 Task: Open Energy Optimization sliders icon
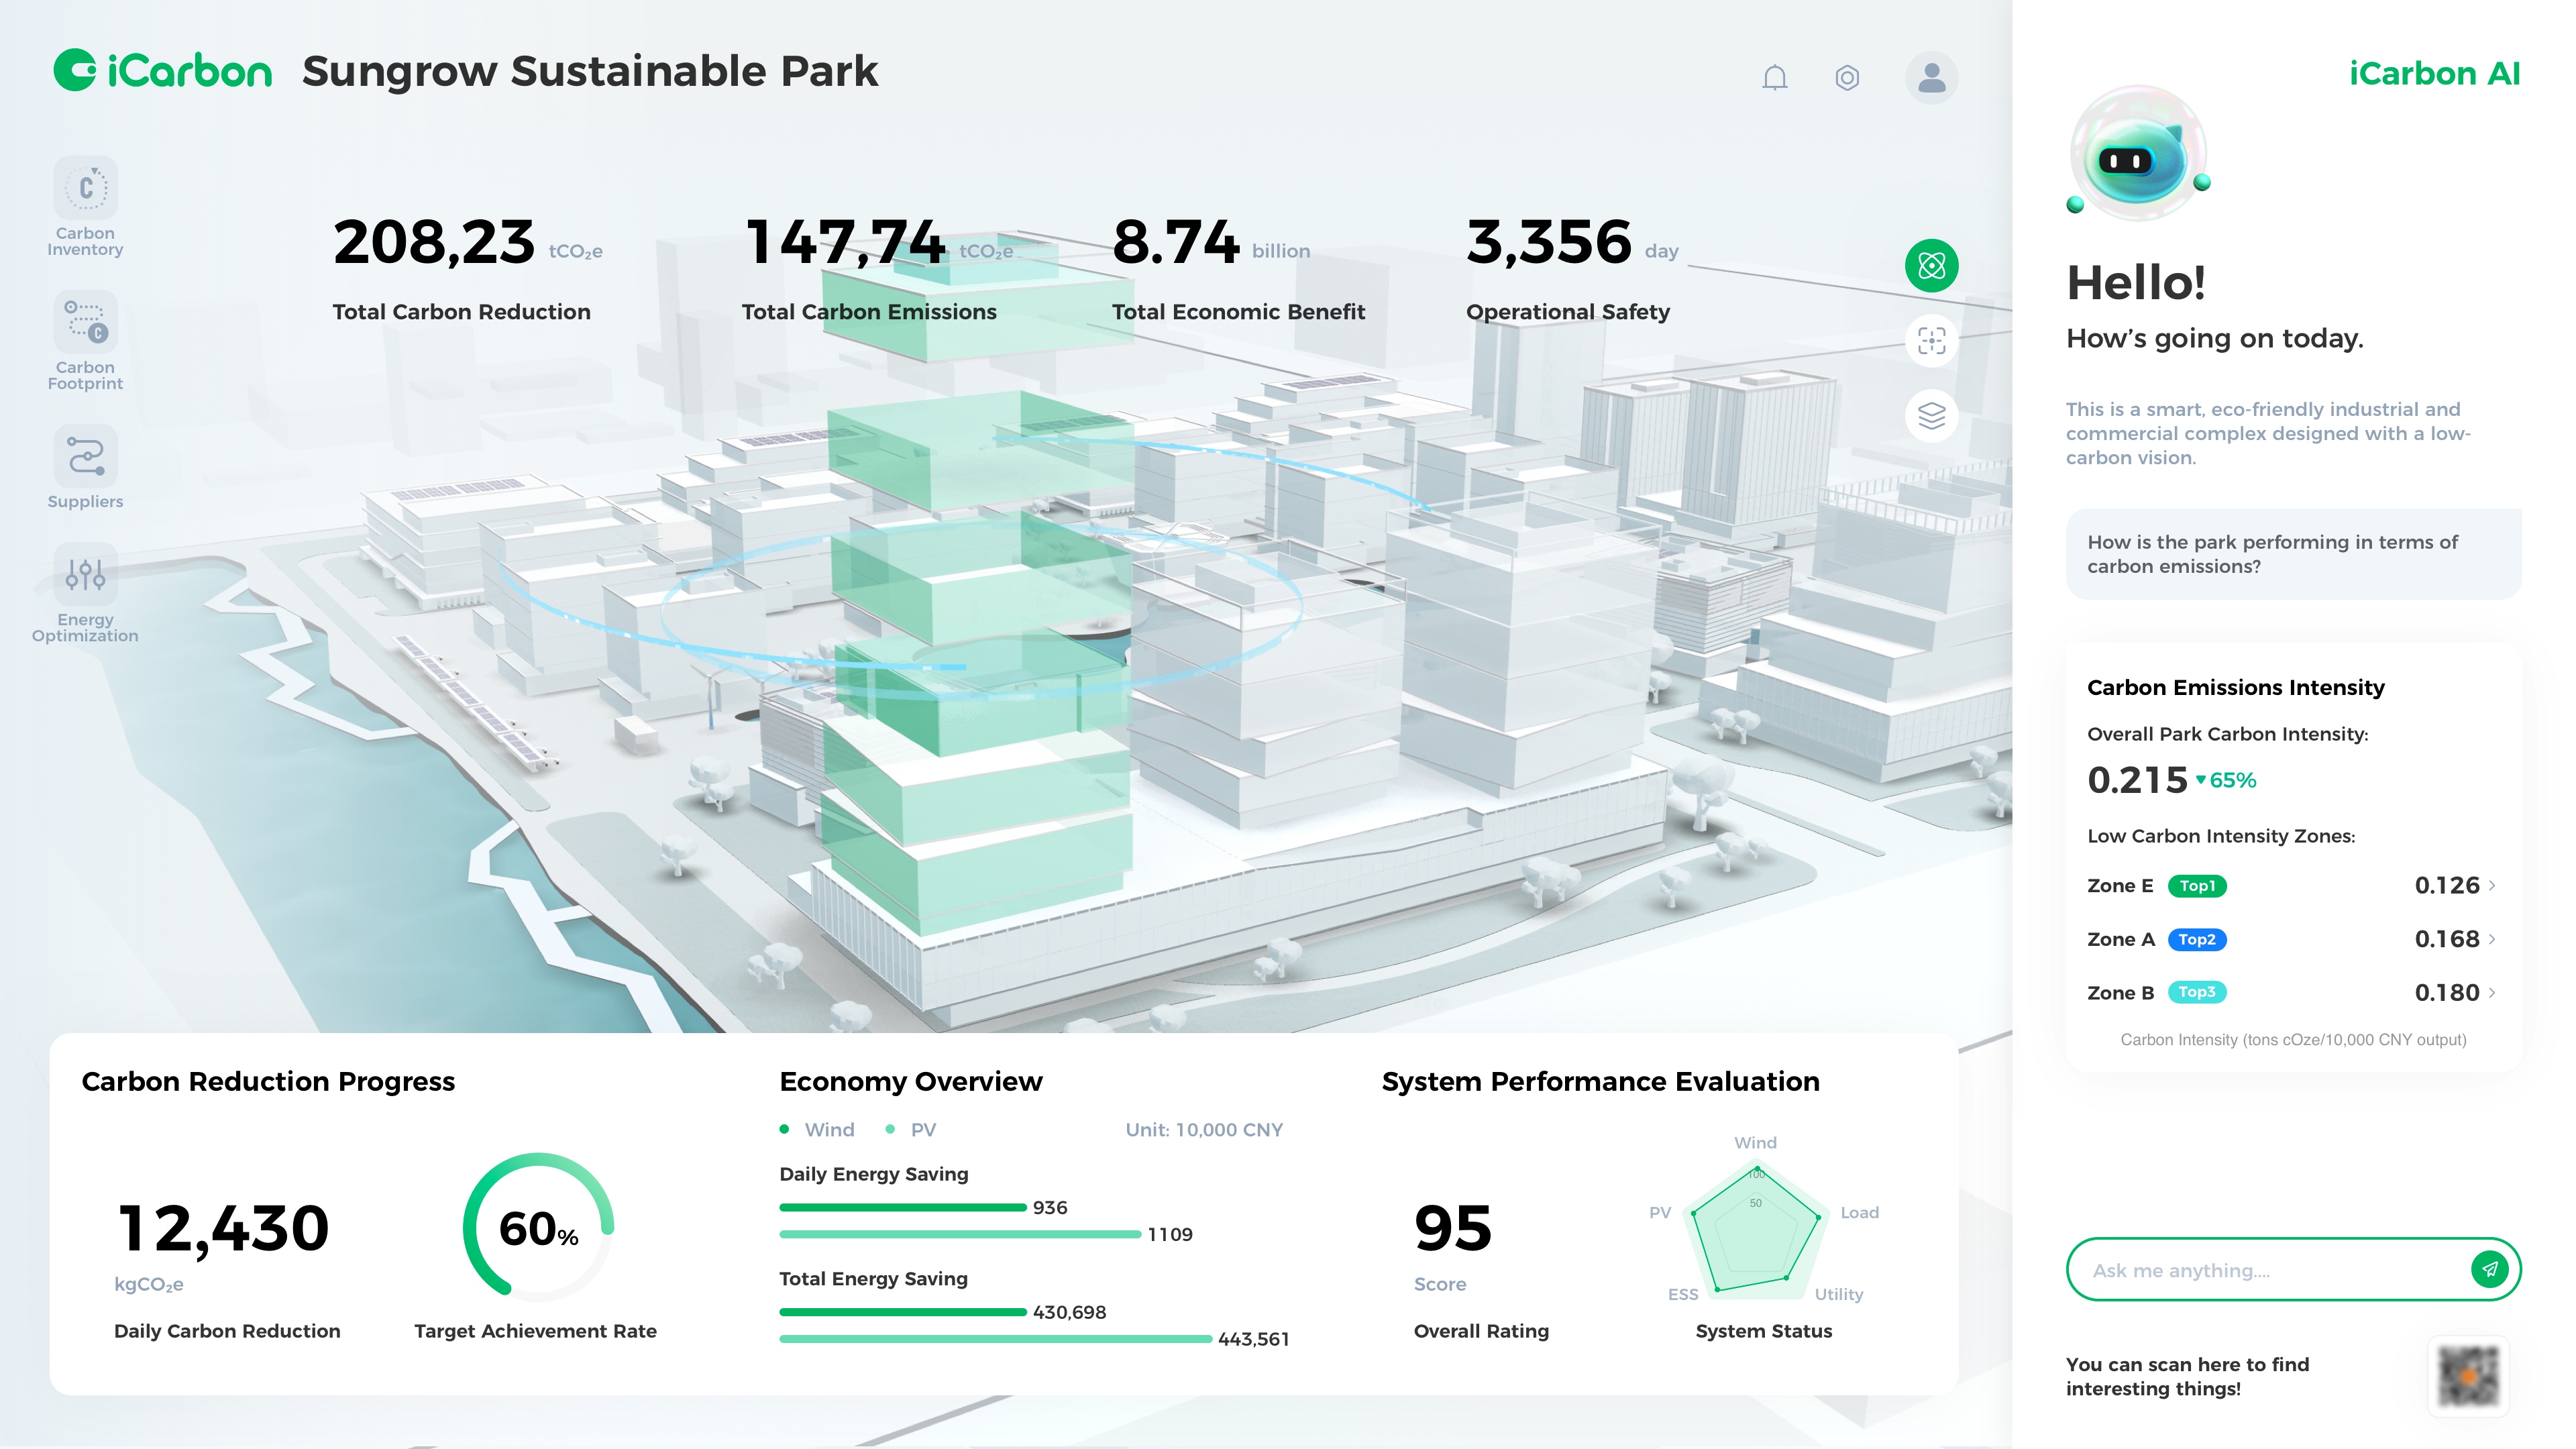[x=85, y=574]
